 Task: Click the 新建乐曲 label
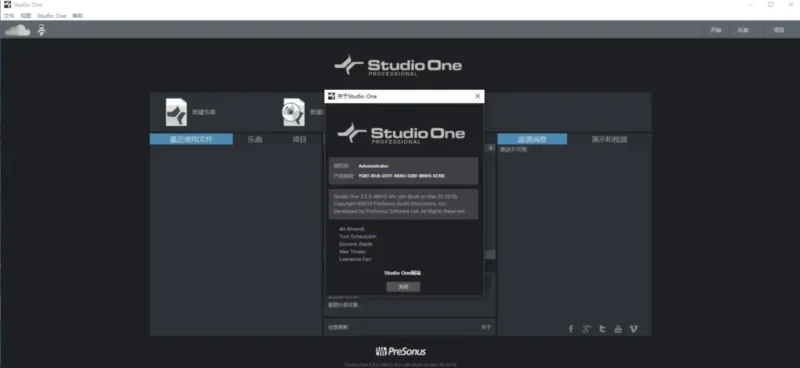204,112
